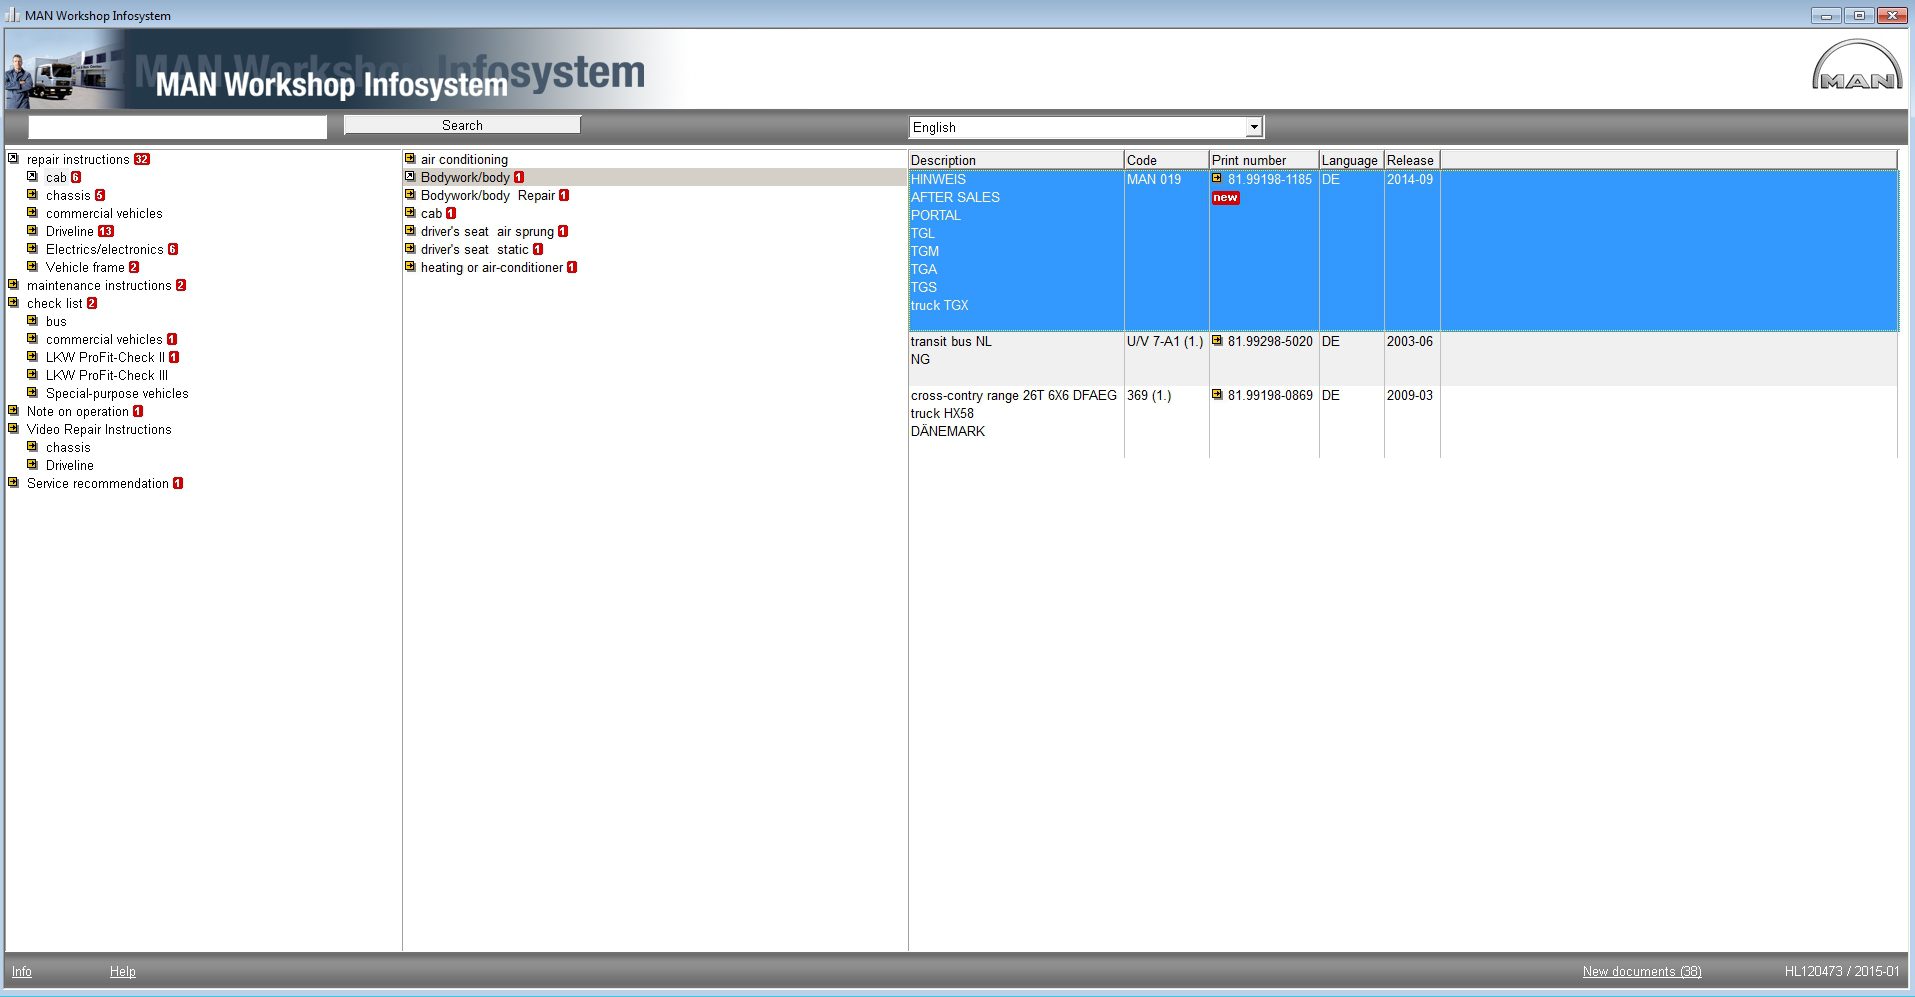Viewport: 1915px width, 997px height.
Task: Open the document icon for print number 81.99198-0869
Action: click(1217, 395)
